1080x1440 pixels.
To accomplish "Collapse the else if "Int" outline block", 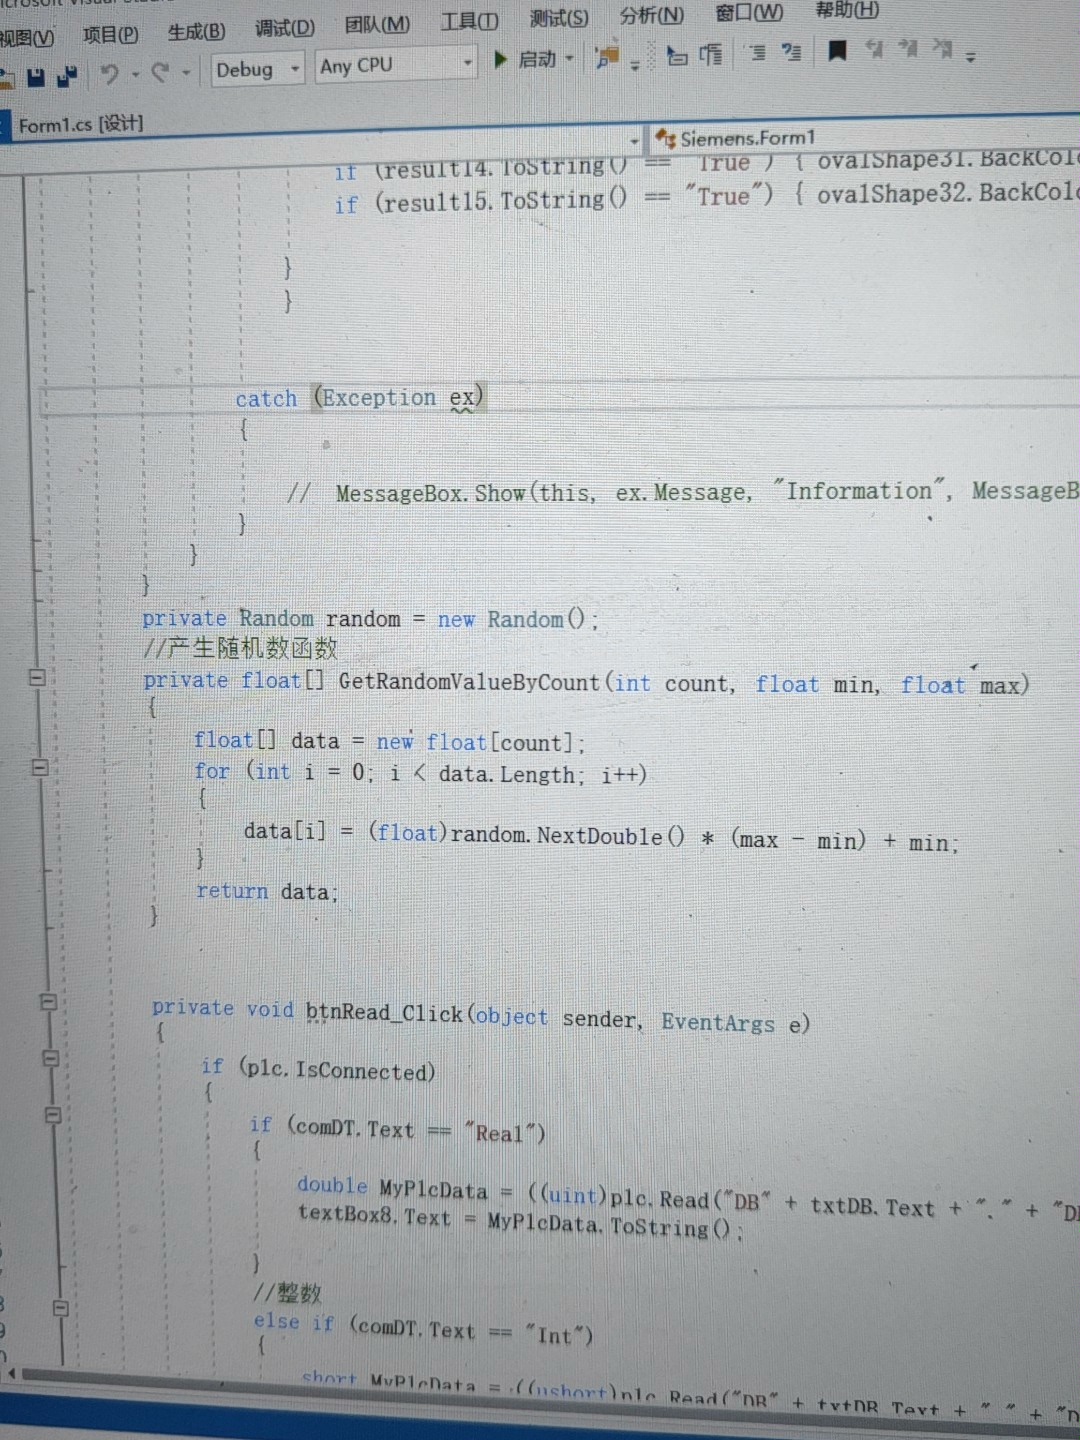I will (x=60, y=1307).
